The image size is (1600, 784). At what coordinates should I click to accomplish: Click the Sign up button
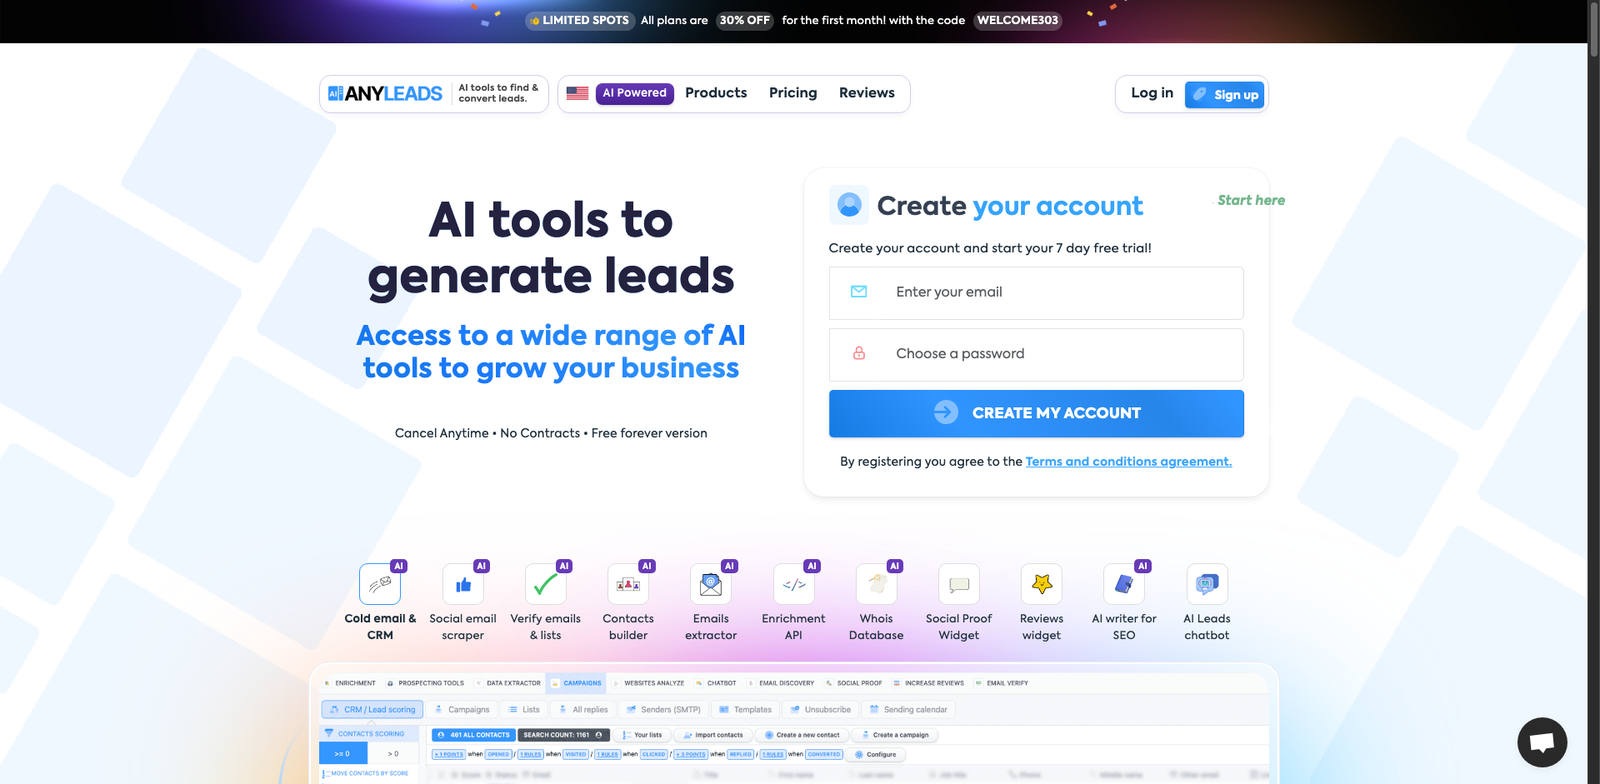click(x=1225, y=95)
